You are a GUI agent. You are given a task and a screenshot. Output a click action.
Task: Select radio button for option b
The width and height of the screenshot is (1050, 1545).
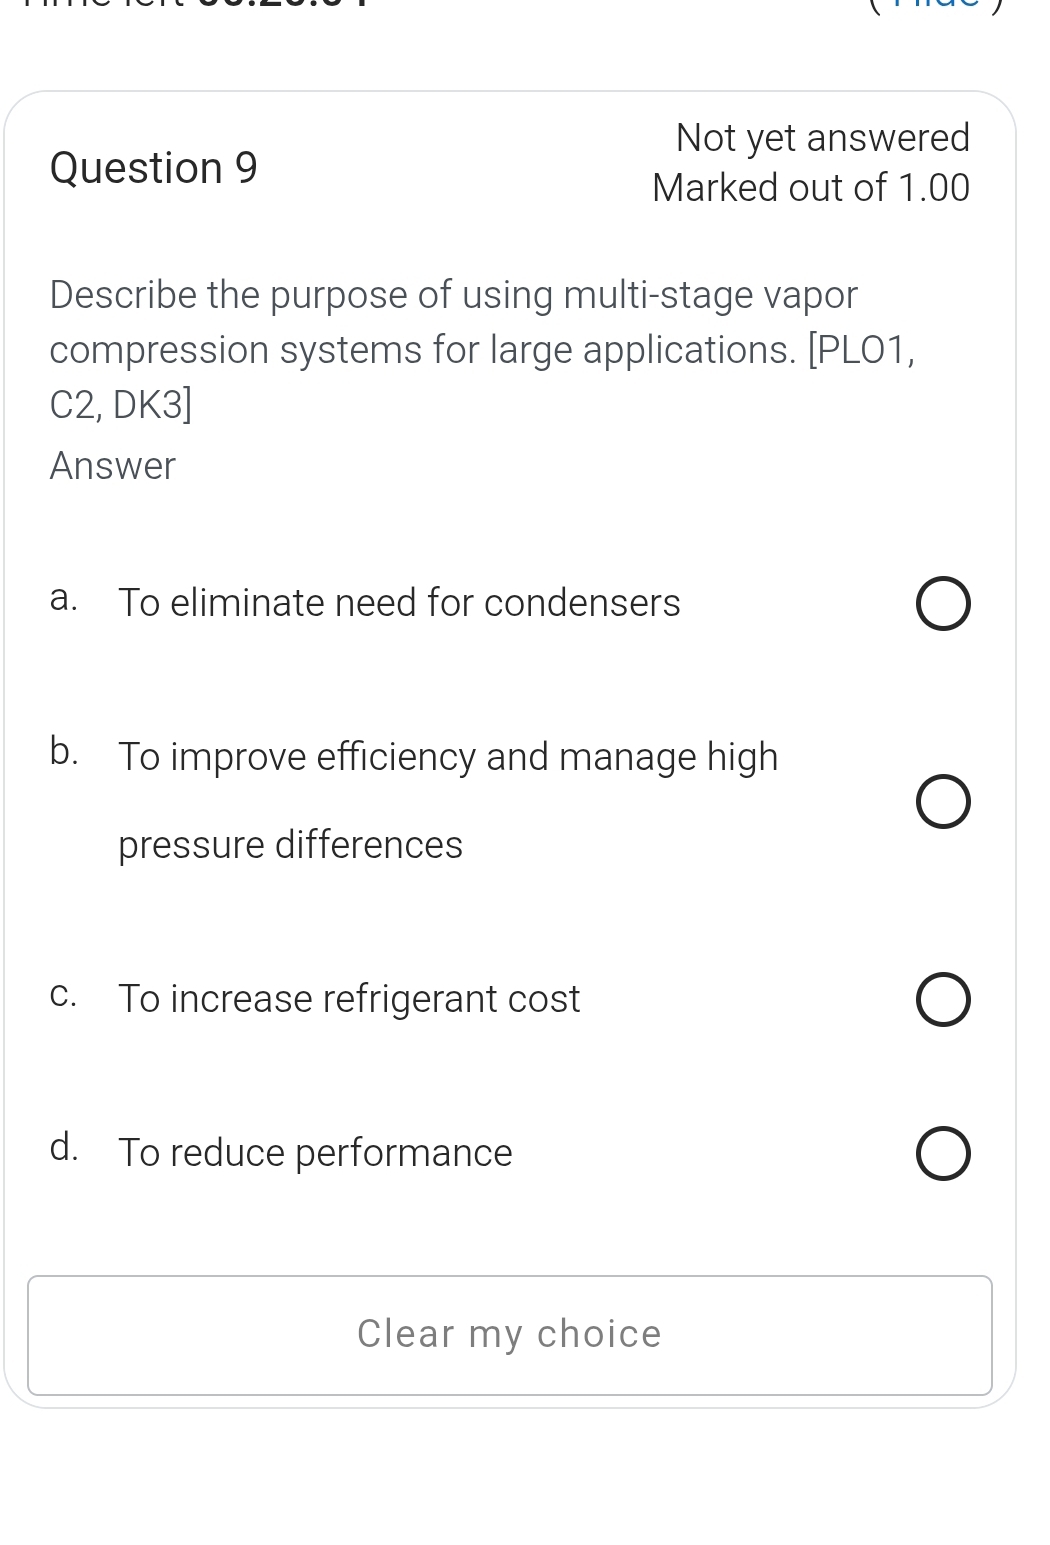(x=942, y=800)
